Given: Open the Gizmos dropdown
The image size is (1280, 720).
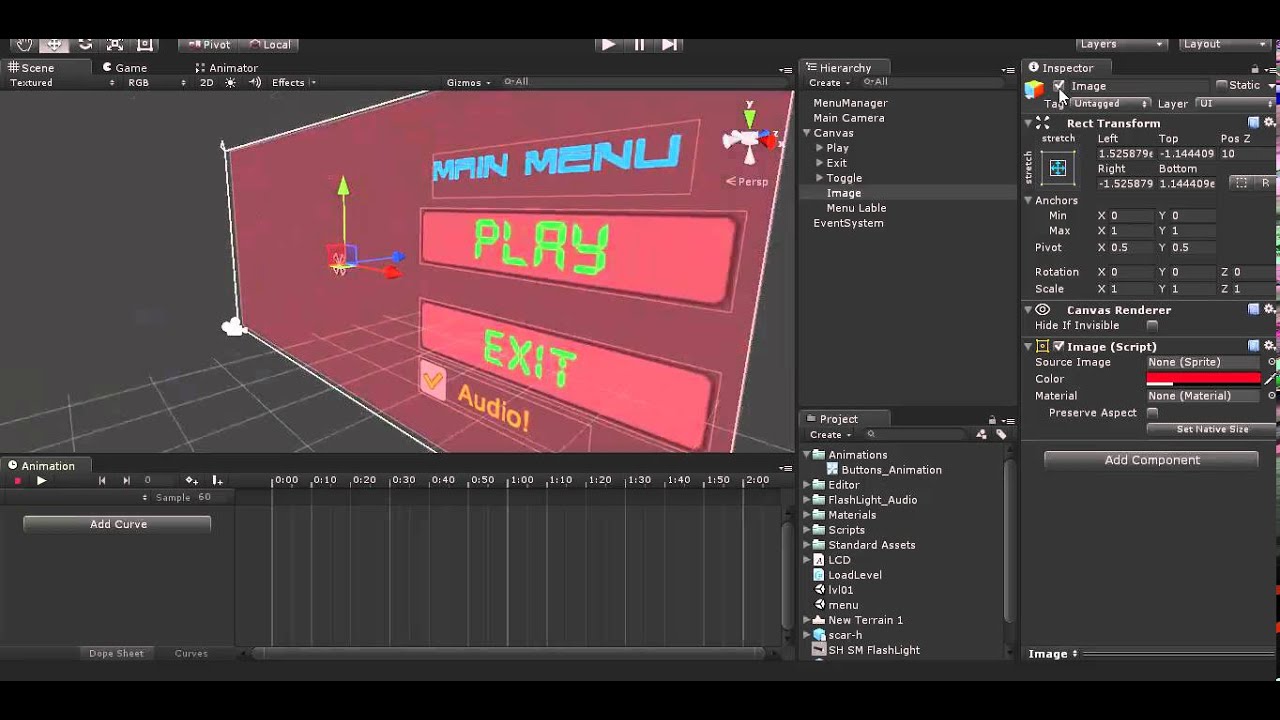Looking at the screenshot, I should click(x=468, y=83).
